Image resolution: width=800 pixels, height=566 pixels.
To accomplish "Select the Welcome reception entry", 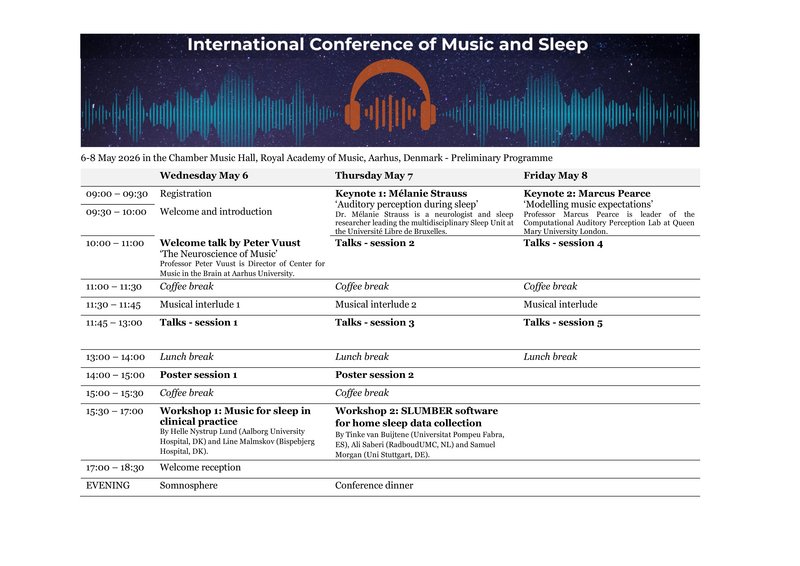I will click(200, 467).
